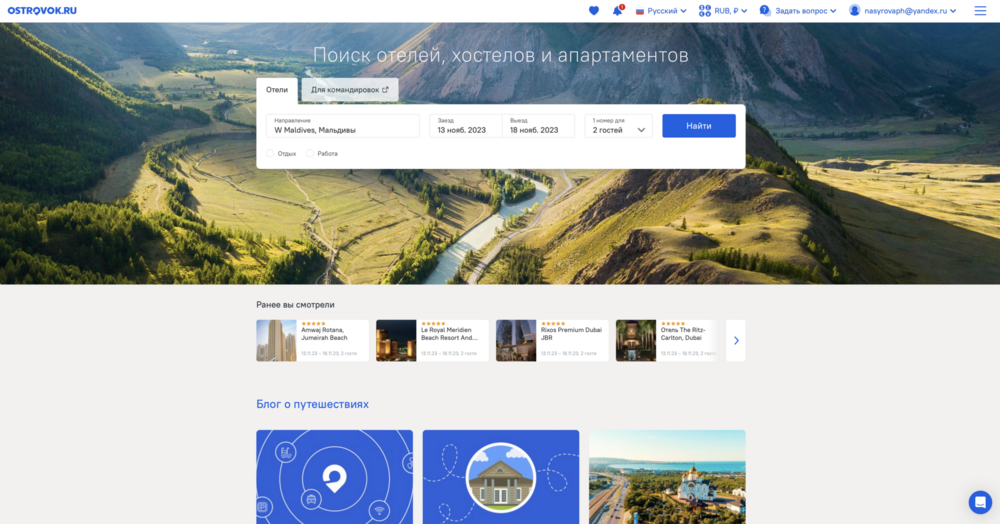This screenshot has height=524, width=1000.
Task: Expand the RUB currency dropdown
Action: coord(724,11)
